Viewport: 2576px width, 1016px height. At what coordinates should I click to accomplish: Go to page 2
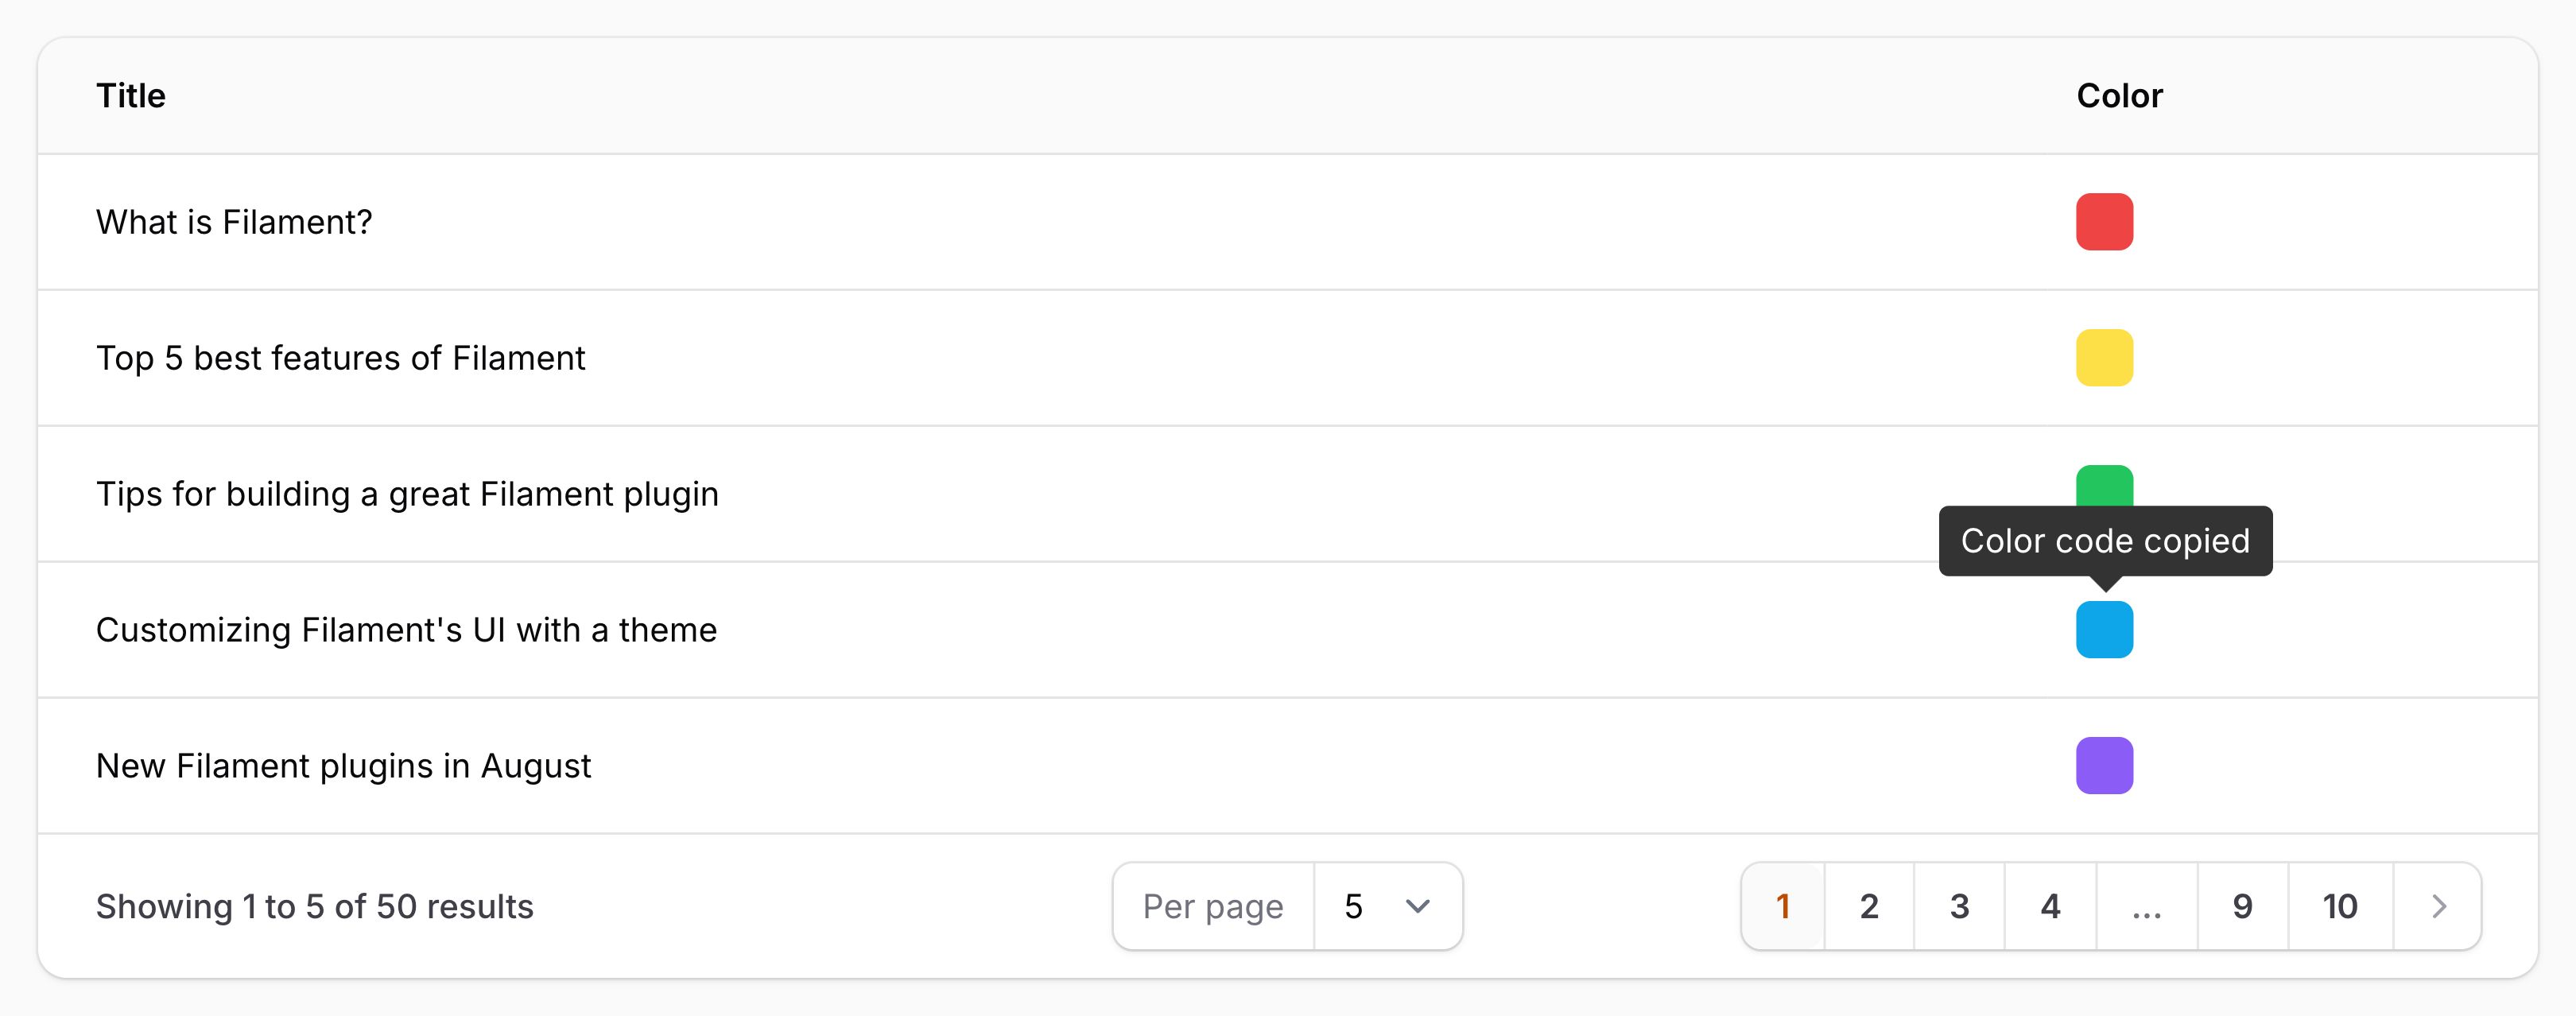[1868, 906]
